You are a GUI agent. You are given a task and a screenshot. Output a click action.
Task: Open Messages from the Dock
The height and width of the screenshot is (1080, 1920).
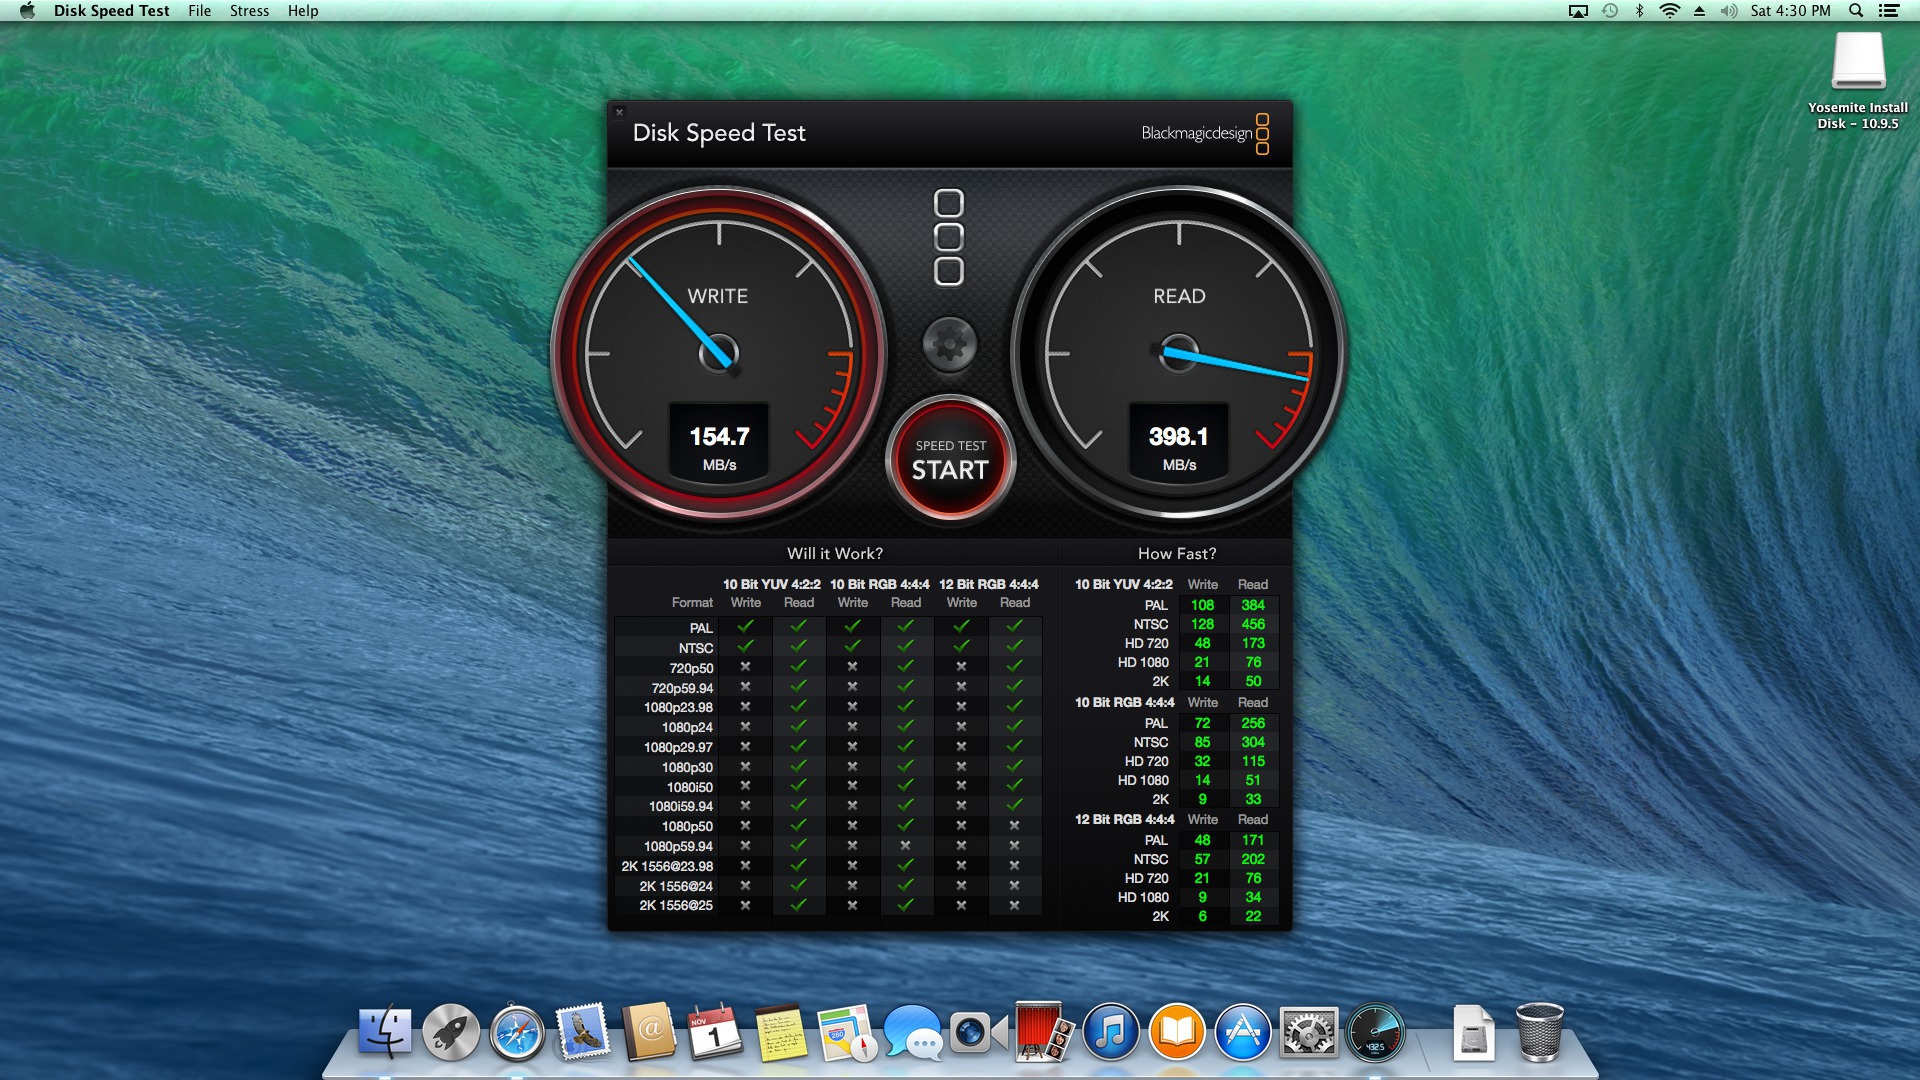tap(912, 1032)
